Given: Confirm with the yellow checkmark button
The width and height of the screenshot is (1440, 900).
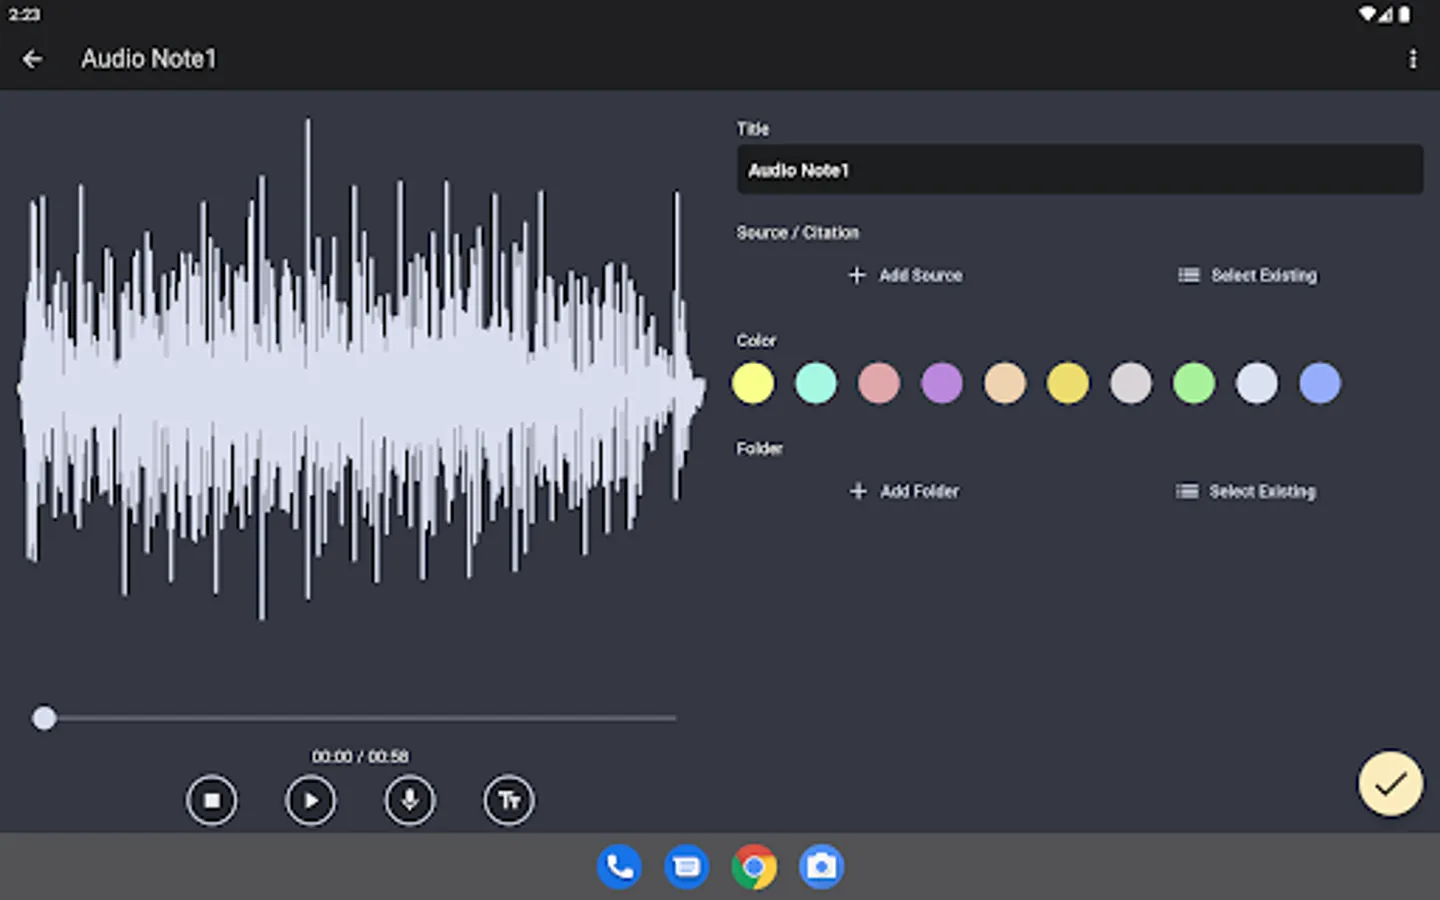Looking at the screenshot, I should click(1390, 783).
